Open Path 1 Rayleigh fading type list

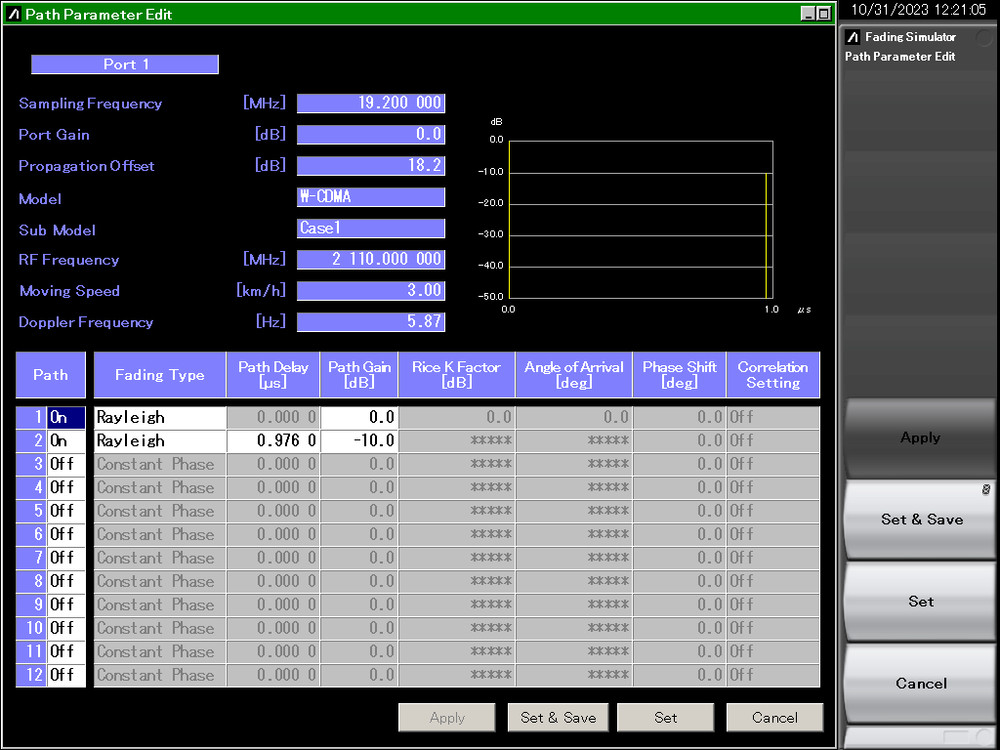tap(160, 418)
